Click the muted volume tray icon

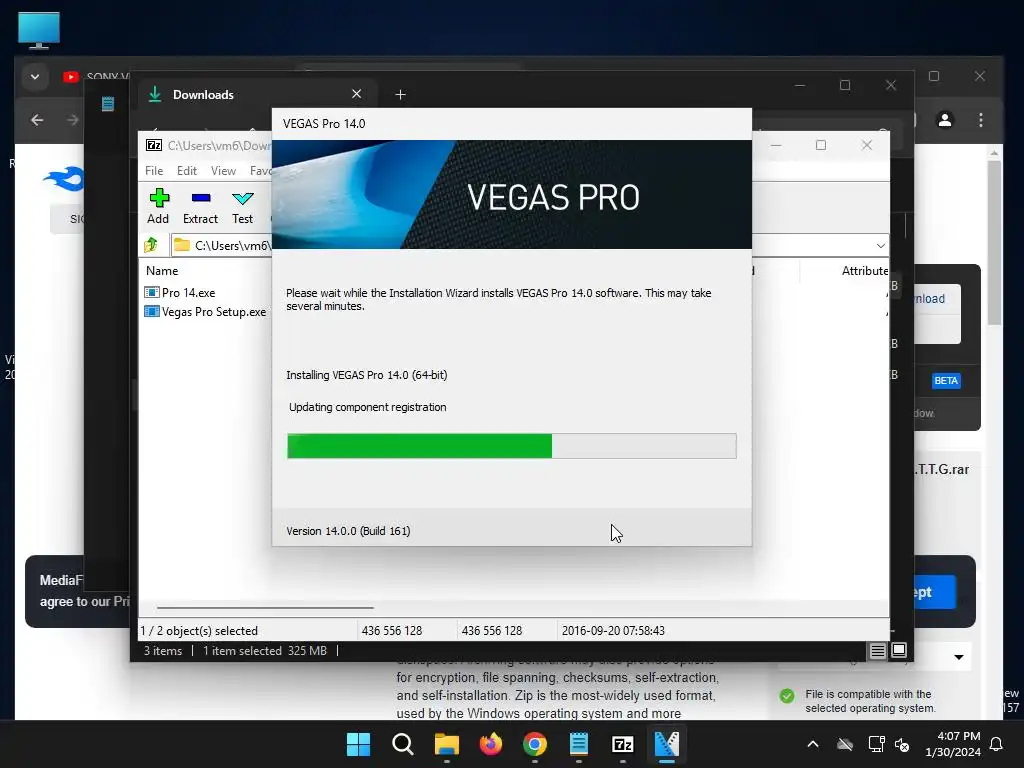pyautogui.click(x=902, y=745)
